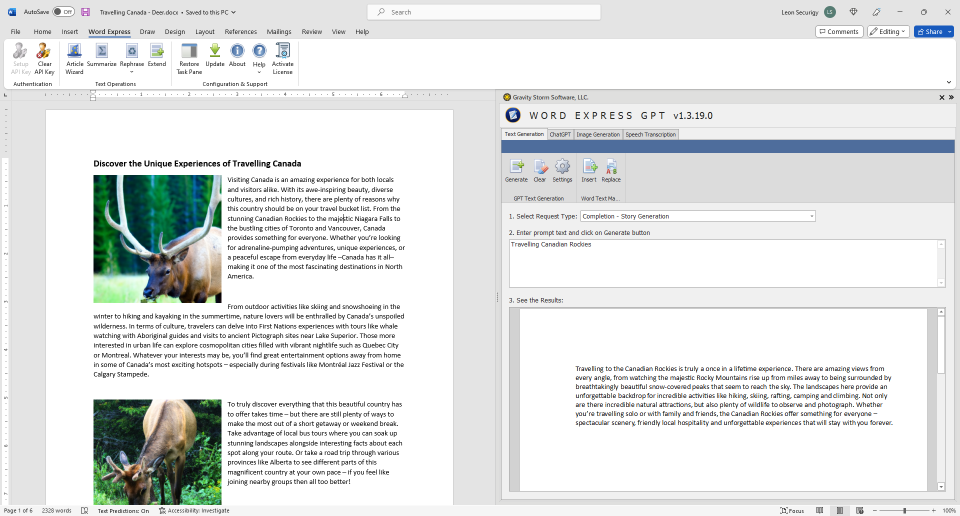Select the Word Express ribbon tab
The width and height of the screenshot is (960, 516).
[x=109, y=31]
